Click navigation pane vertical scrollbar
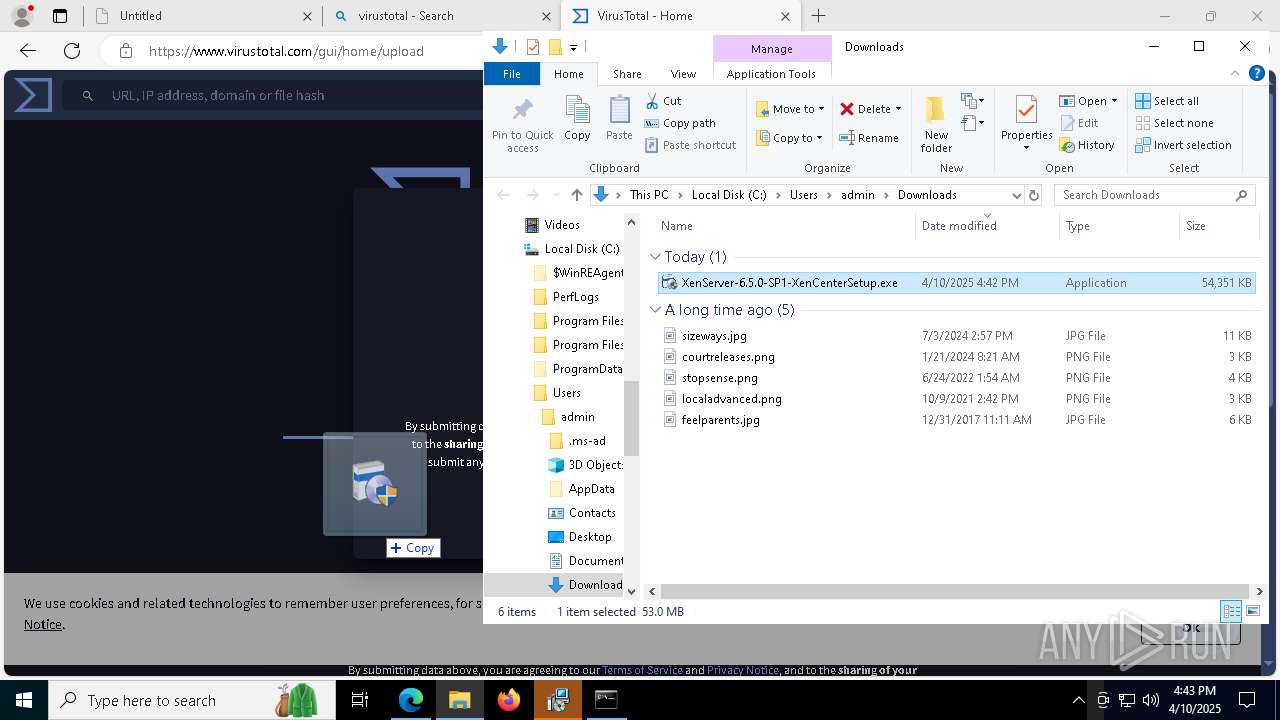Viewport: 1280px width, 720px height. pos(631,418)
